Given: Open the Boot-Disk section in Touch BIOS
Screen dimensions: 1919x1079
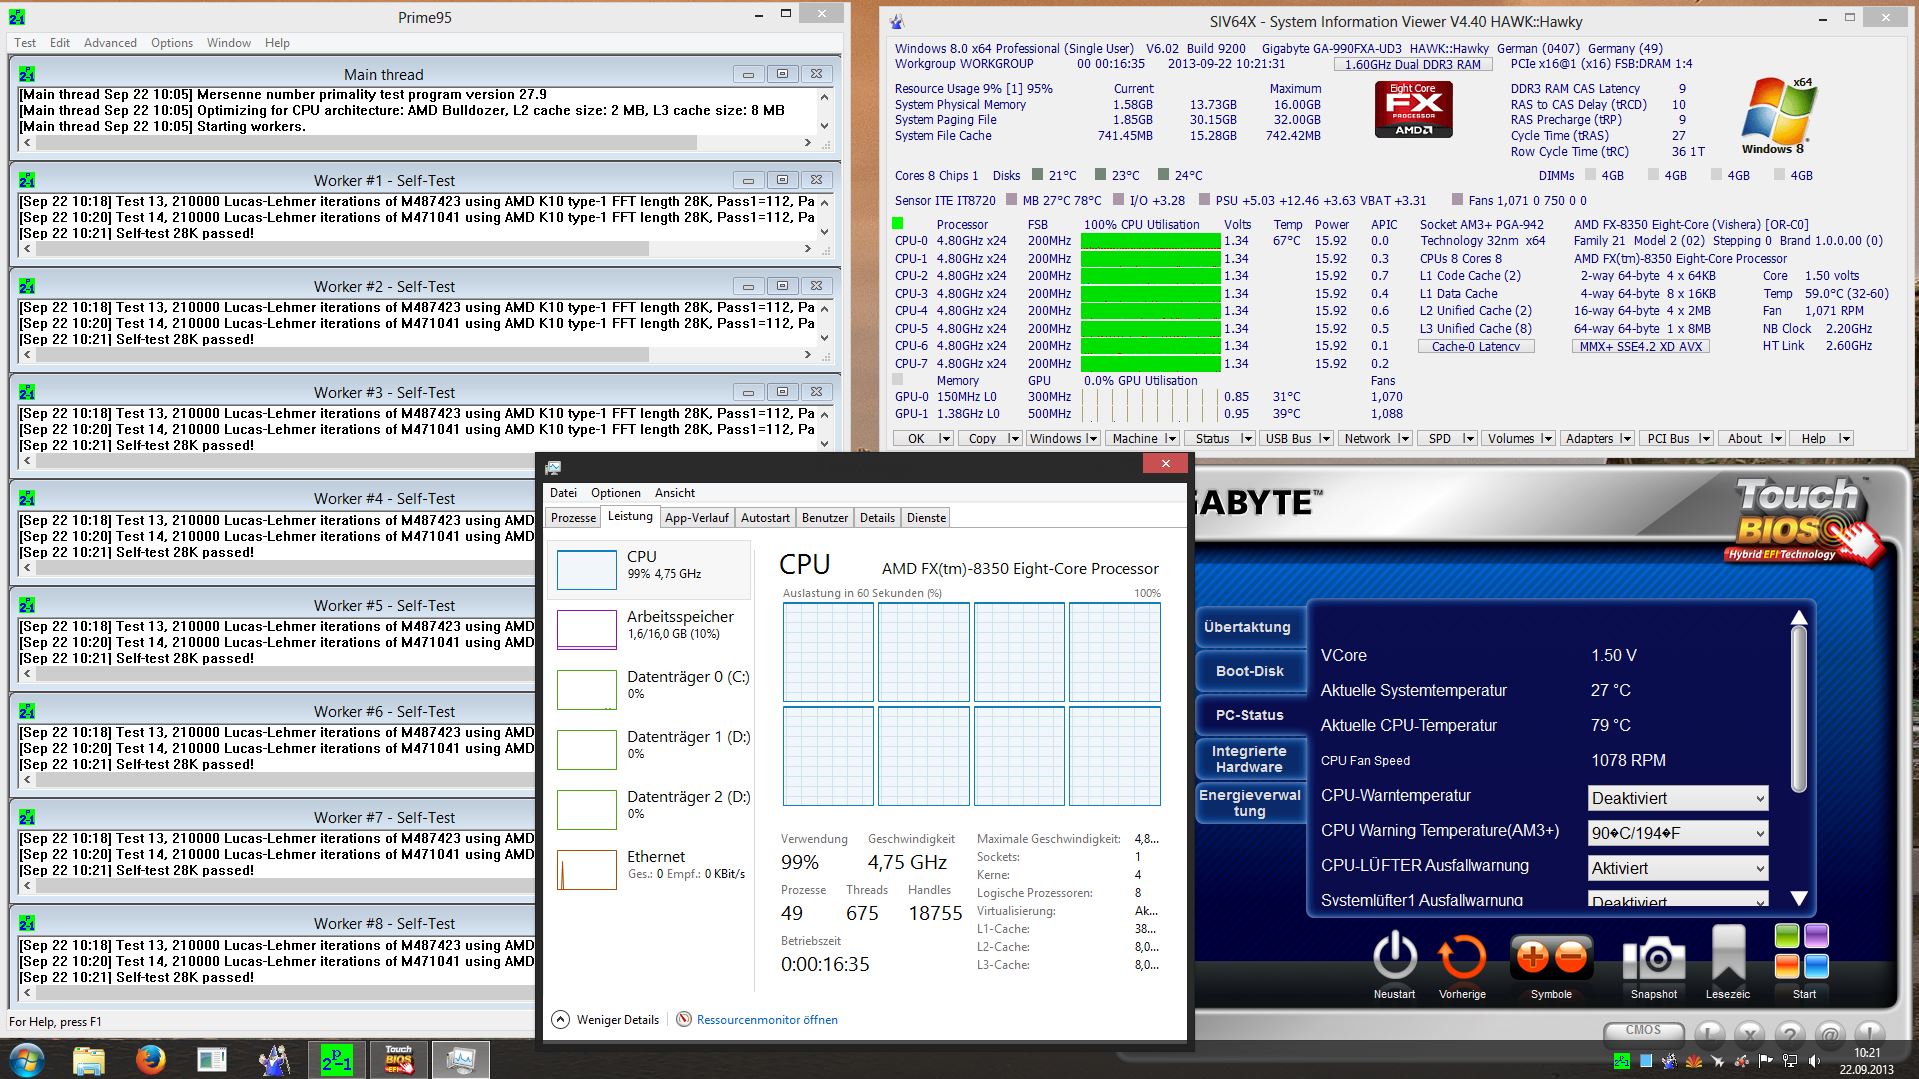Looking at the screenshot, I should (x=1249, y=671).
